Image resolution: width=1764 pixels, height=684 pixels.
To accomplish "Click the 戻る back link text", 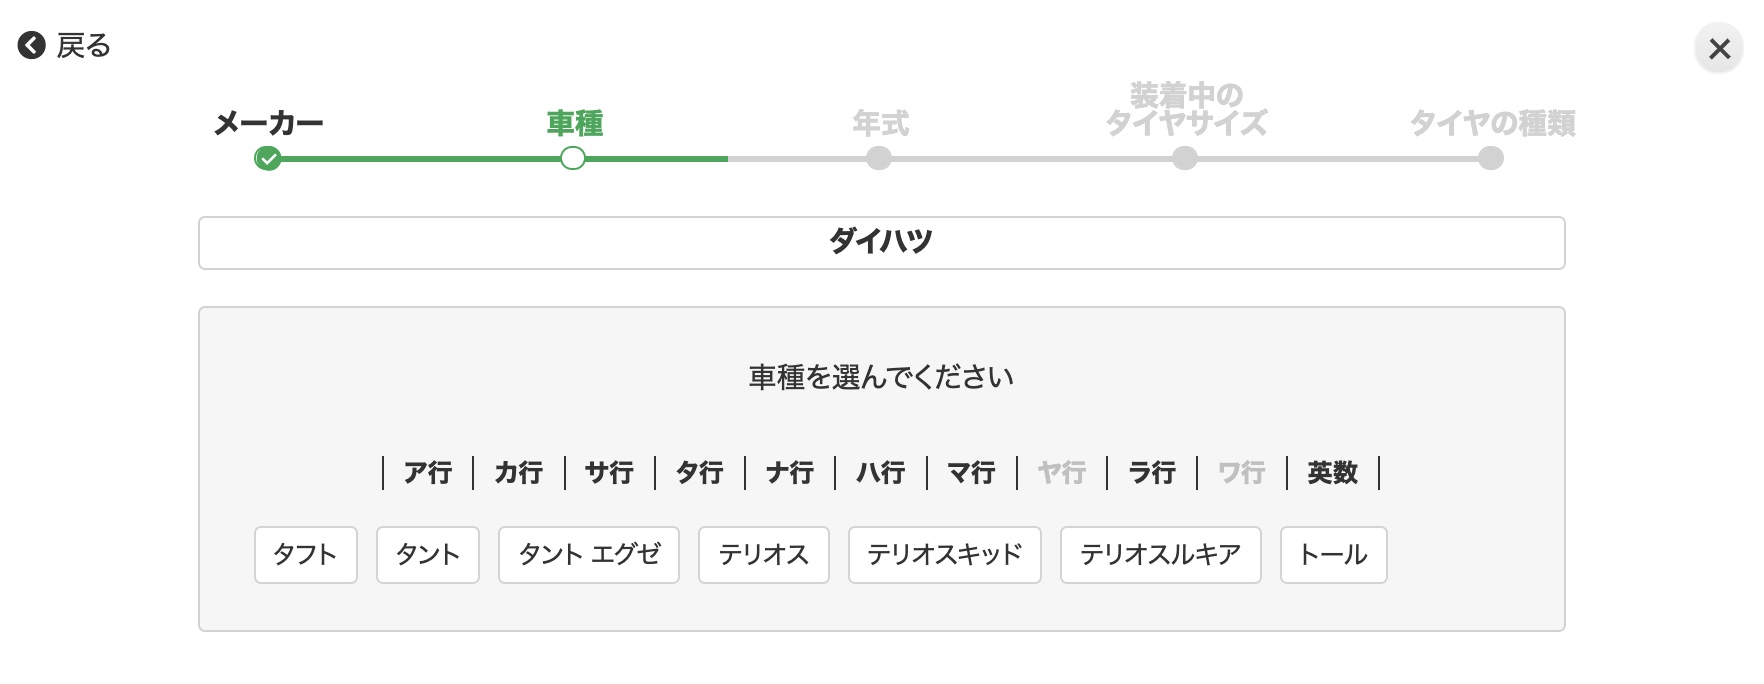I will [84, 46].
